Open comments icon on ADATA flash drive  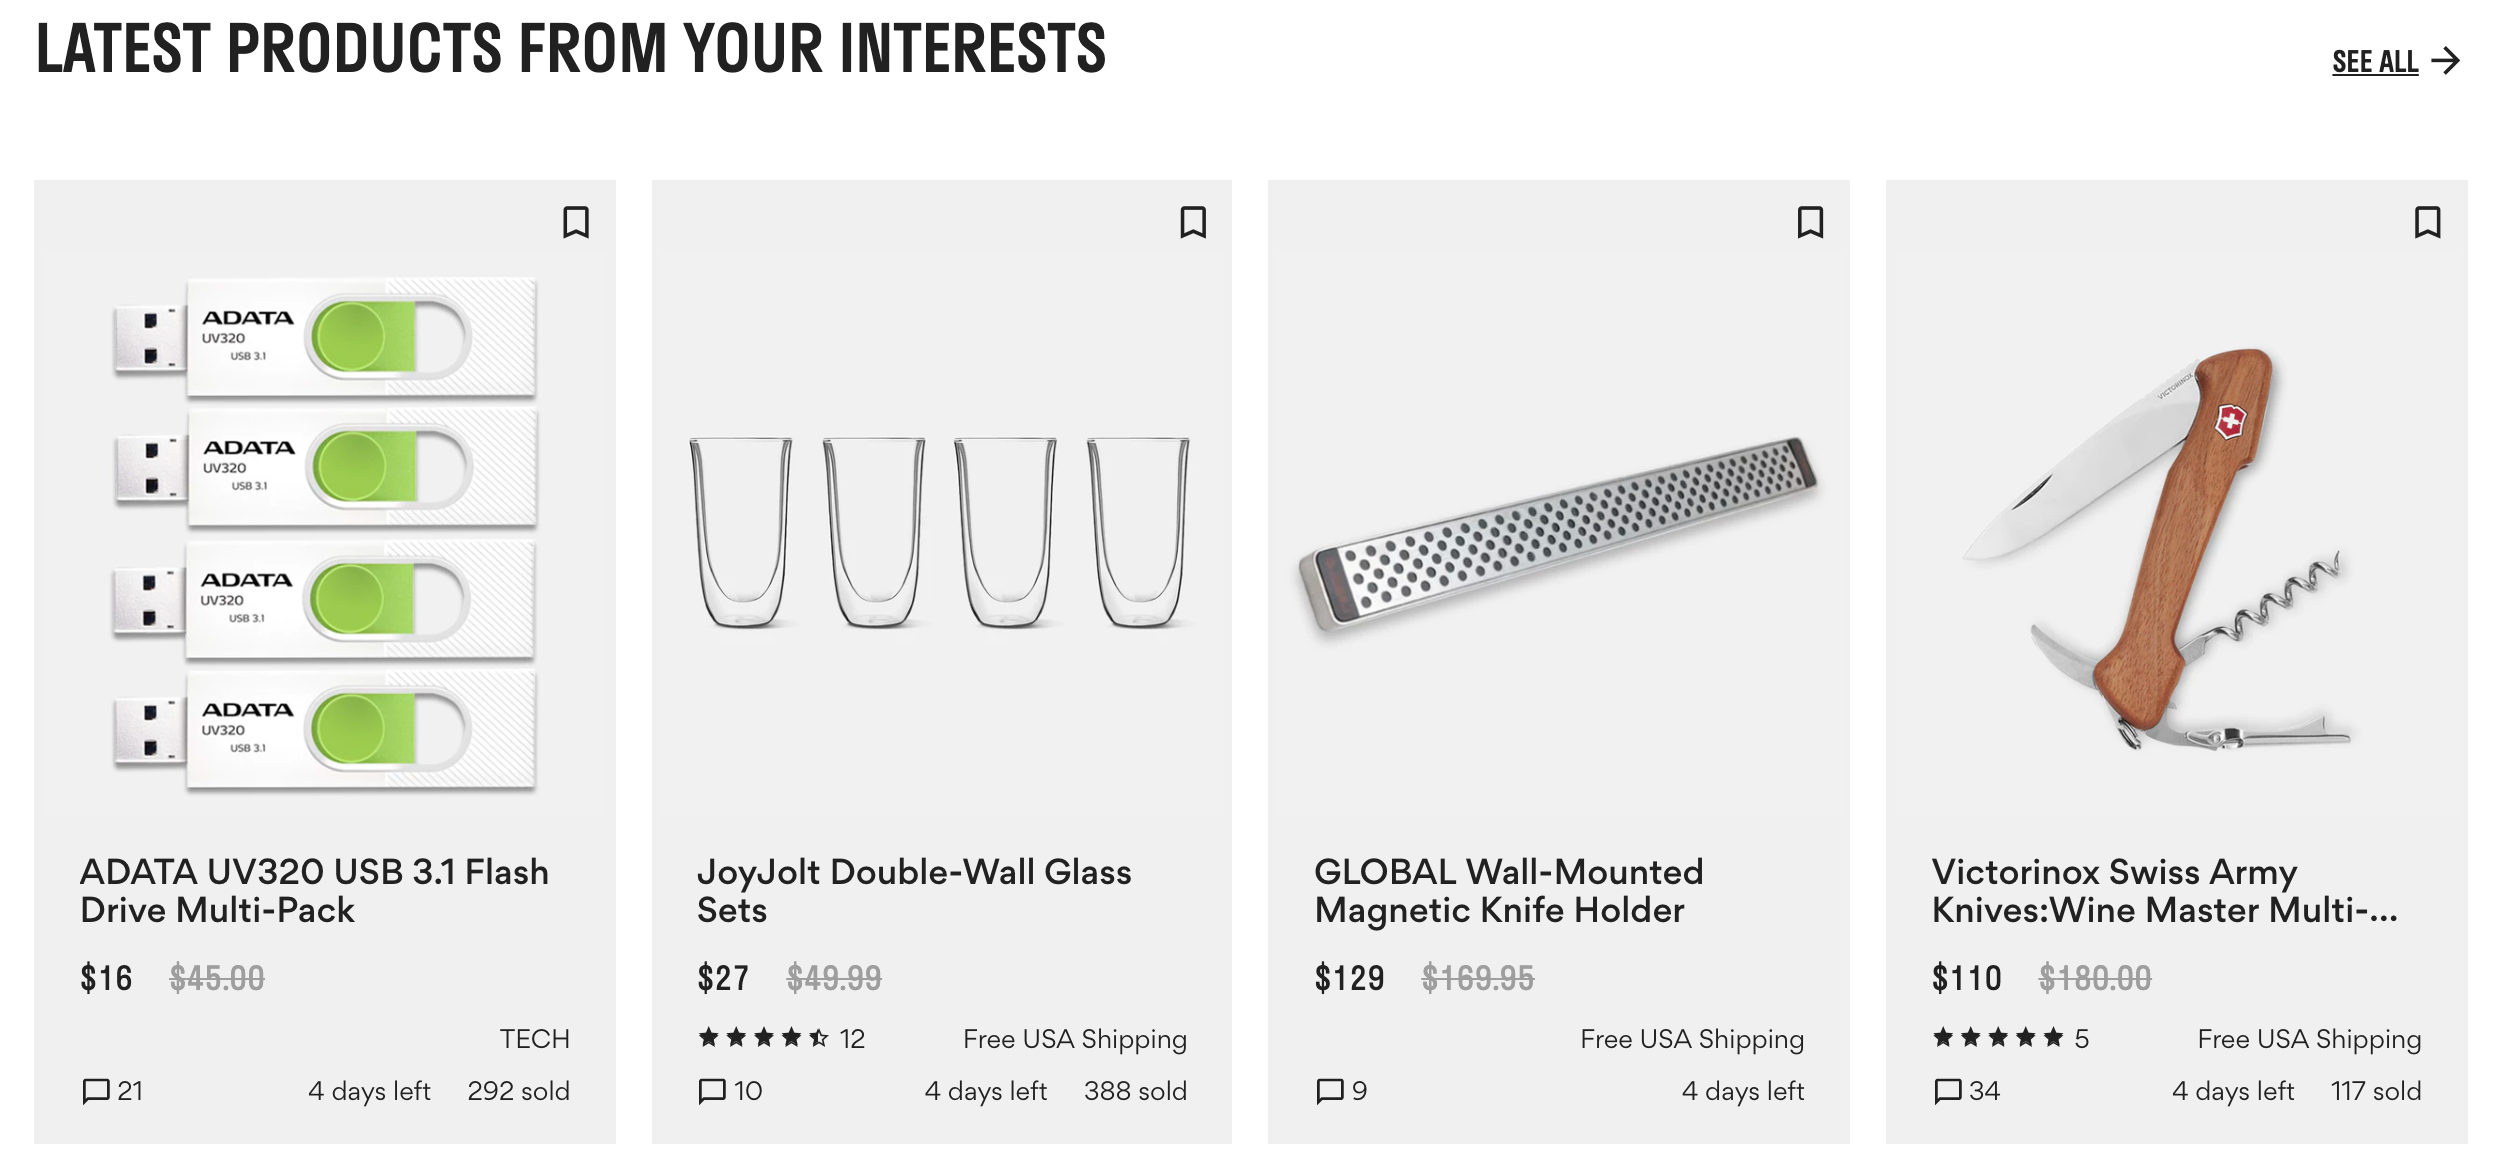point(96,1091)
